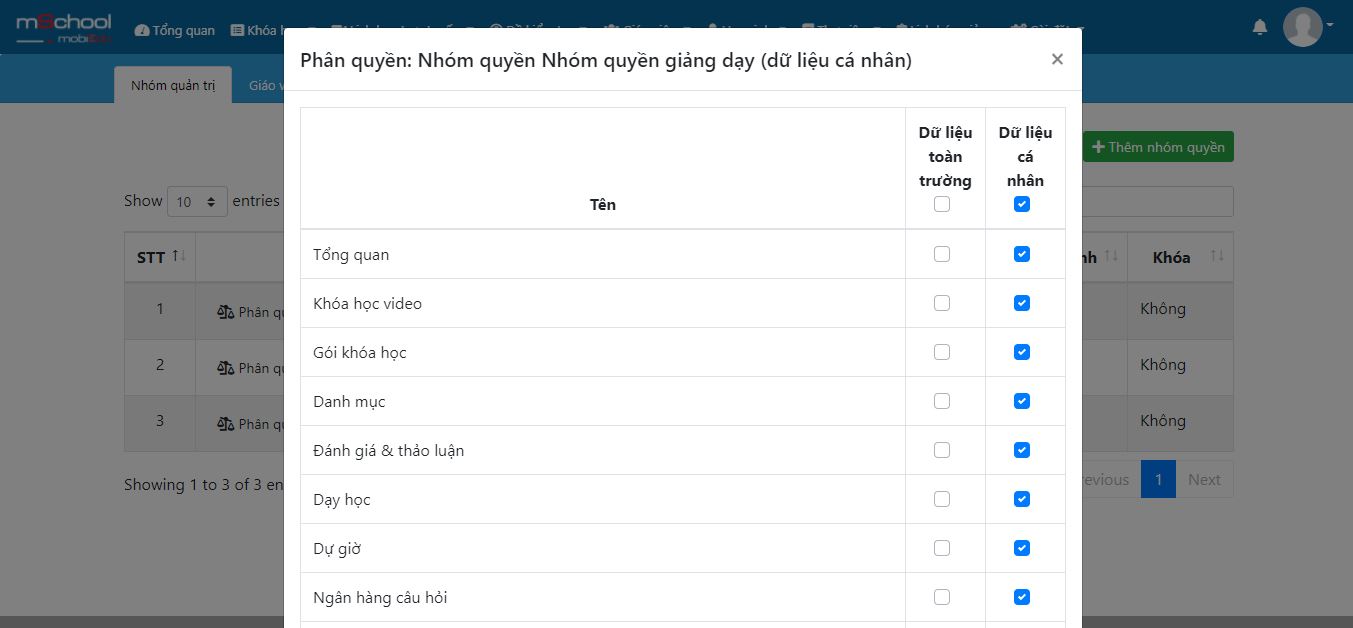Viewport: 1353px width, 628px height.
Task: Enable toàn trường for Khóa học video
Action: (x=941, y=303)
